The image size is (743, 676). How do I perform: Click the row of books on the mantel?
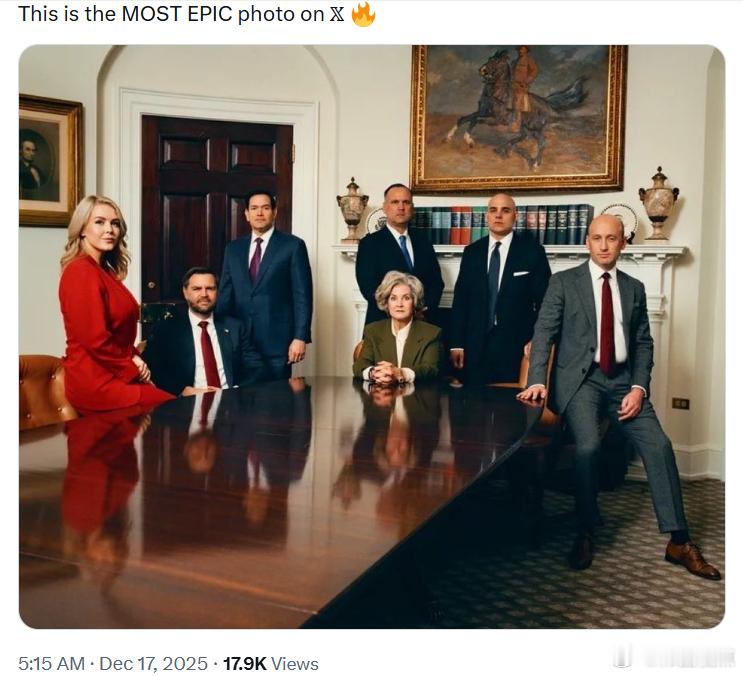502,225
